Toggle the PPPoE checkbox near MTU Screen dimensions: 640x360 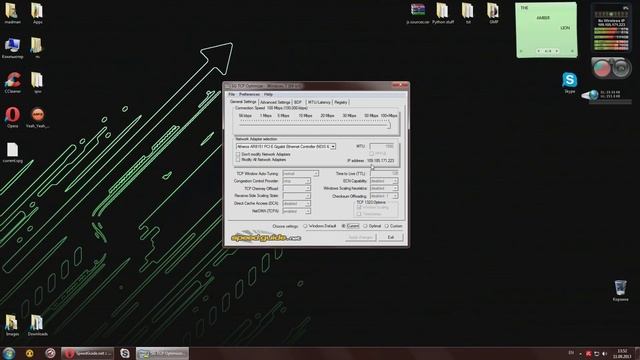371,153
